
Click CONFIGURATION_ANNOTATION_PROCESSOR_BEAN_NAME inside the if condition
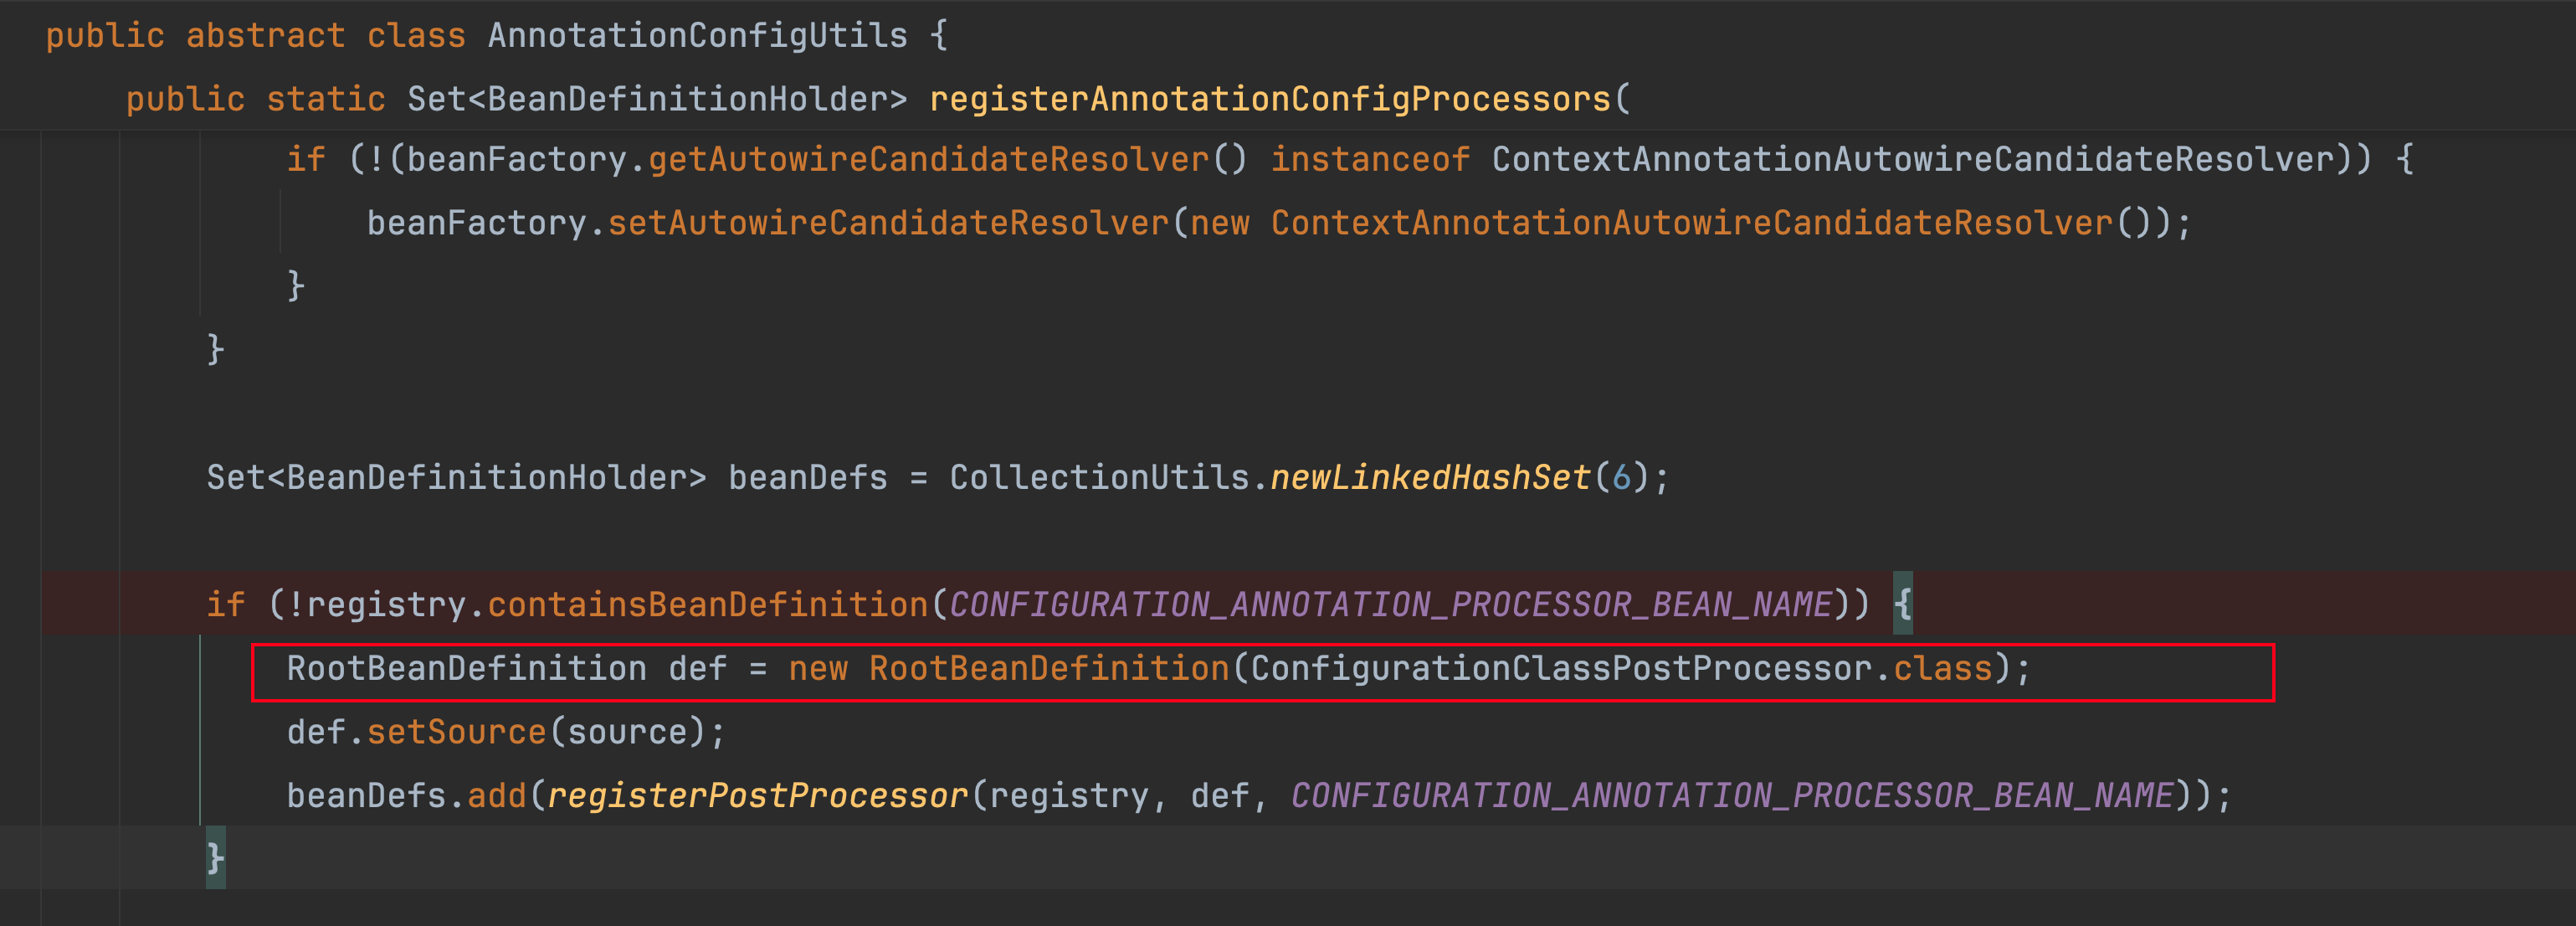coord(1390,605)
